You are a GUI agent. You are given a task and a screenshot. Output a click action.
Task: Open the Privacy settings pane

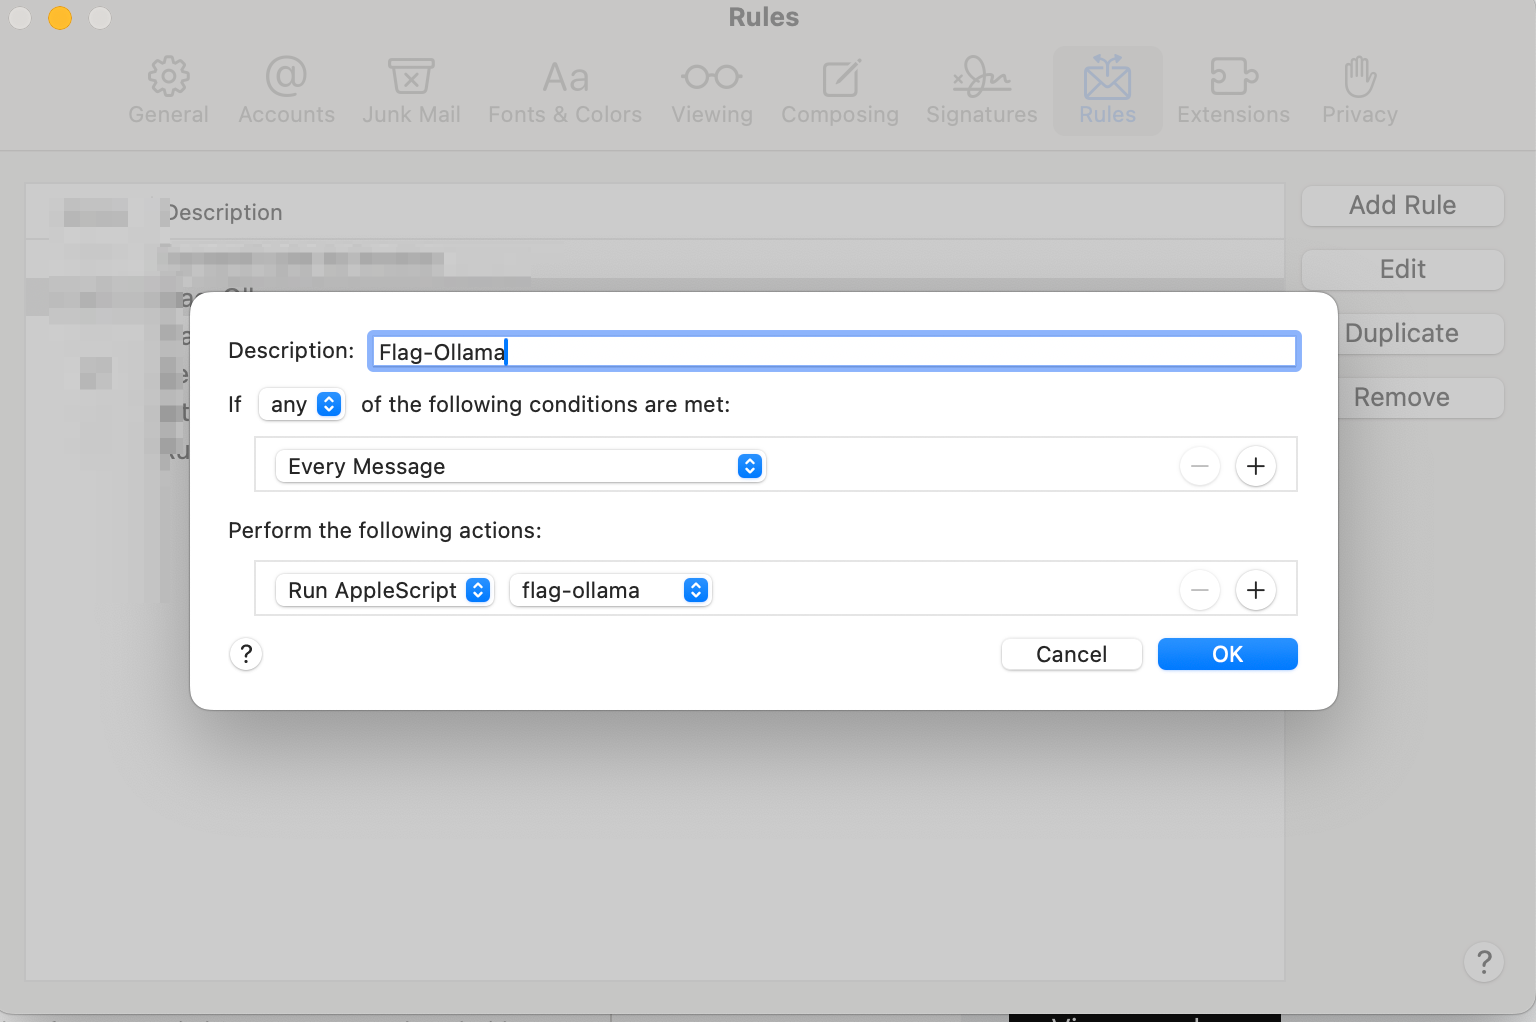coord(1358,89)
